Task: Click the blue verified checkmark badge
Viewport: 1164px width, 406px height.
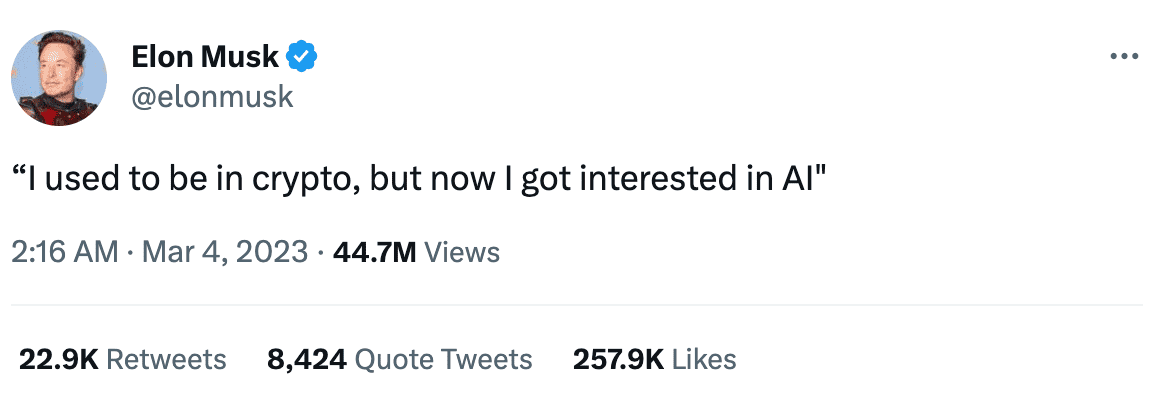Action: [x=300, y=57]
